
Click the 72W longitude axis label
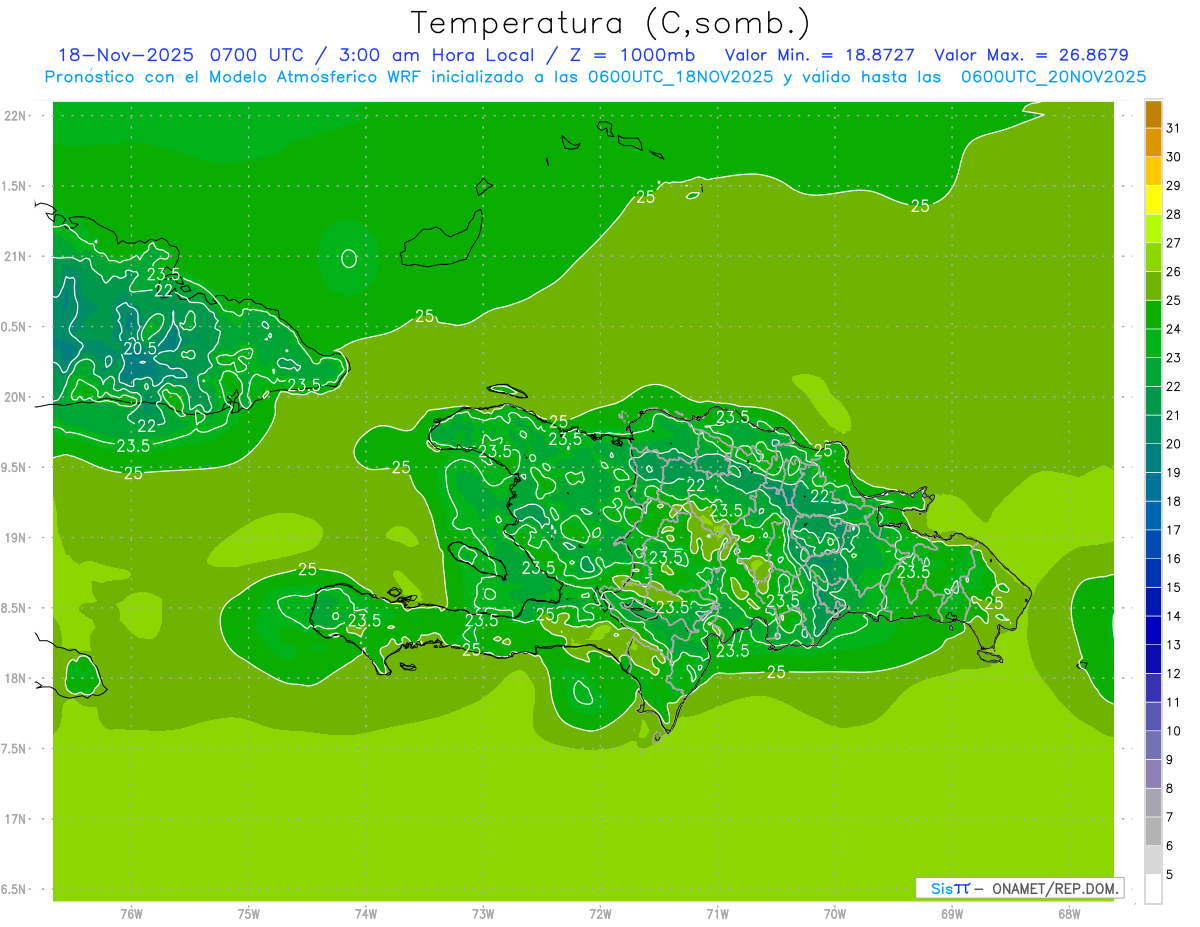[x=600, y=913]
